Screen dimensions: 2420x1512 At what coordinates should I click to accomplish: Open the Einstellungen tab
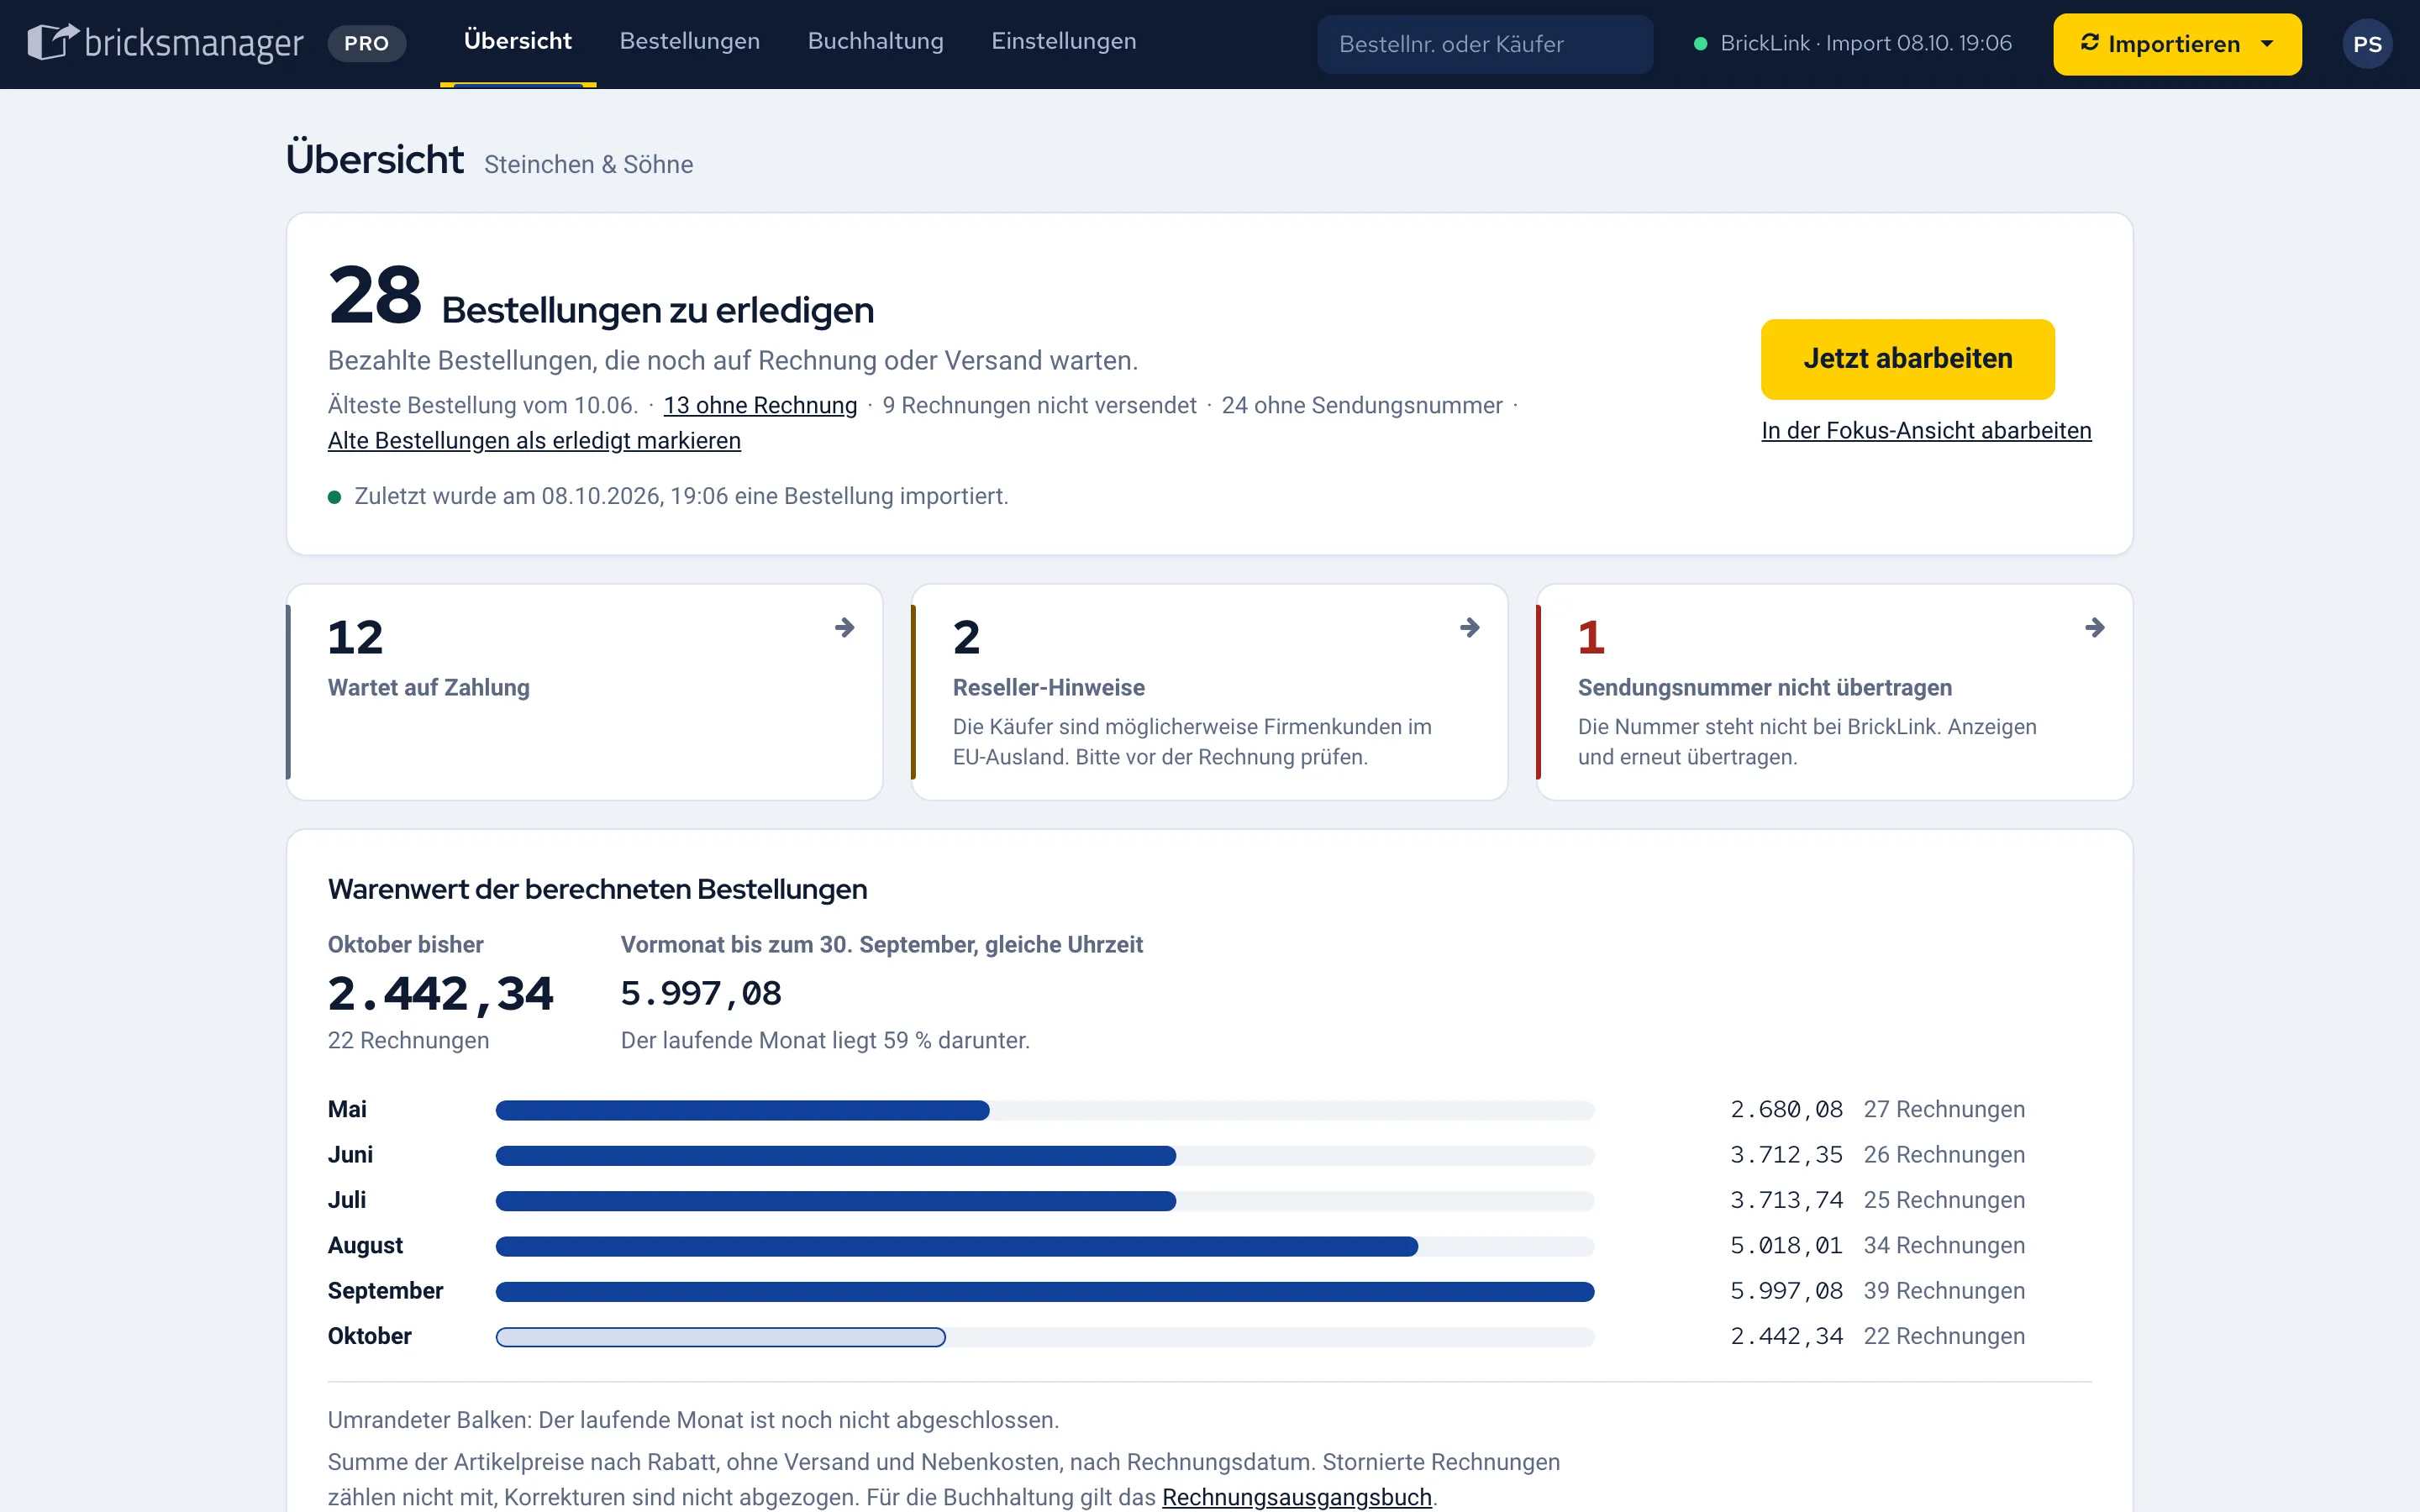(1063, 42)
